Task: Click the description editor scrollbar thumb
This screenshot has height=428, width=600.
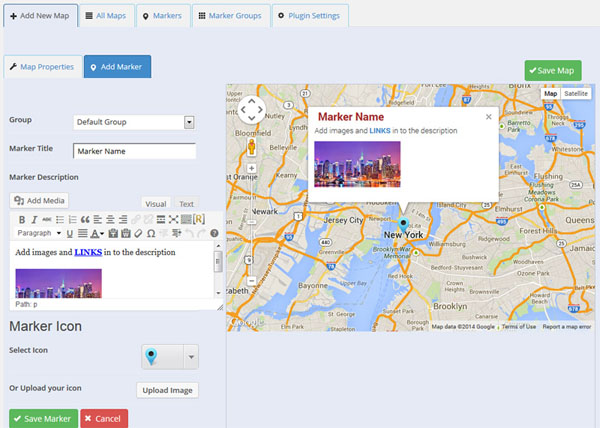Action: [x=218, y=262]
